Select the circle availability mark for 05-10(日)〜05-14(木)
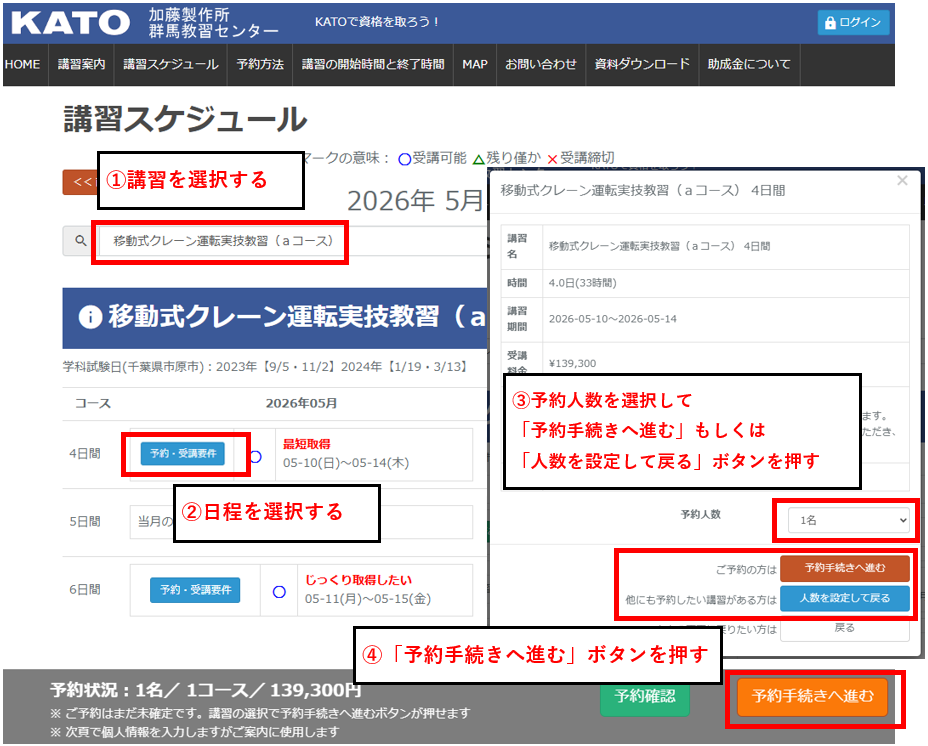The height and width of the screenshot is (746, 928). click(256, 456)
